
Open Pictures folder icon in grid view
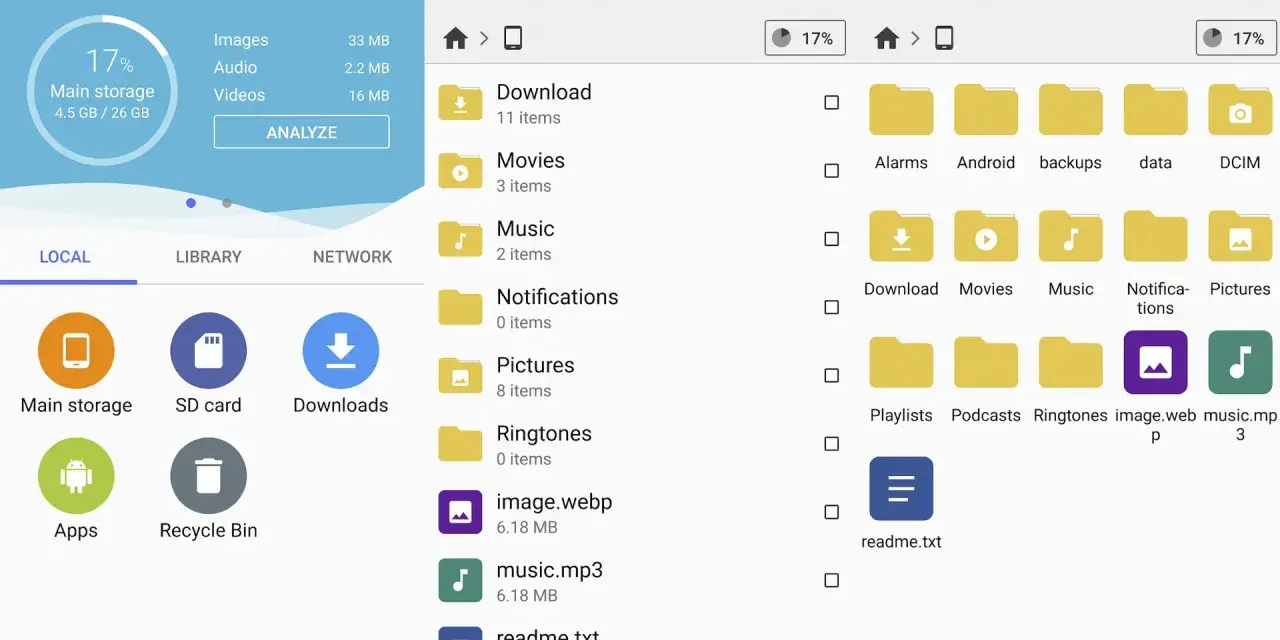[x=1240, y=236]
